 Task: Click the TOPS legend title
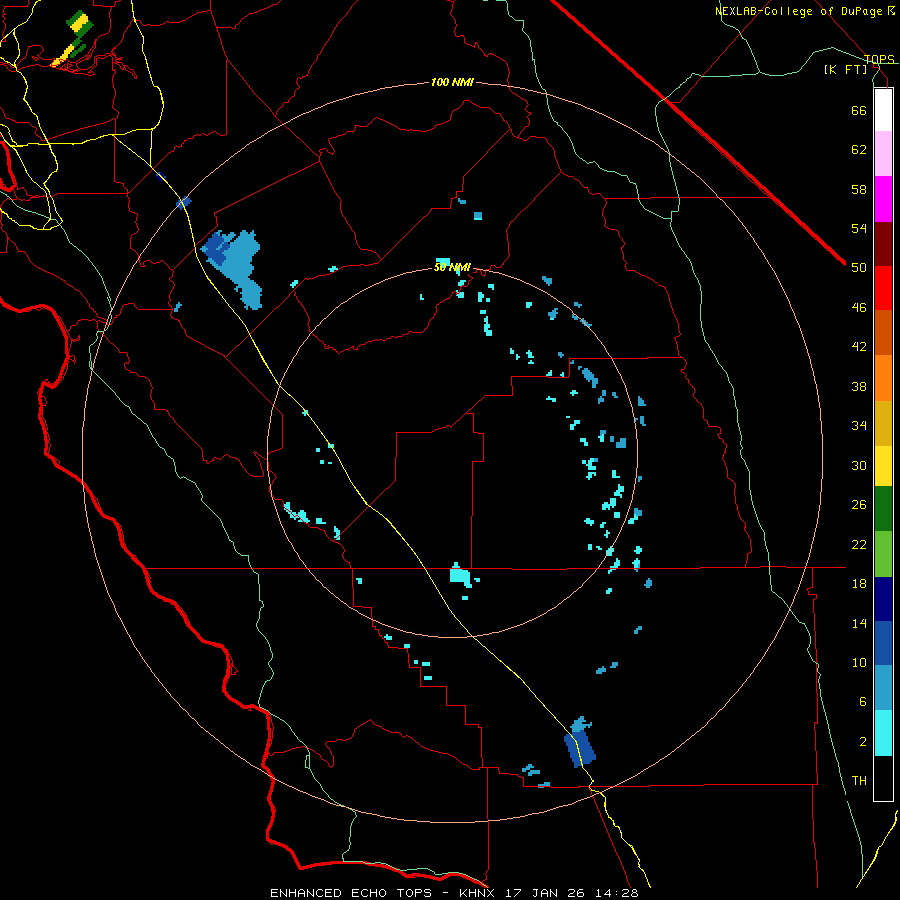click(879, 59)
